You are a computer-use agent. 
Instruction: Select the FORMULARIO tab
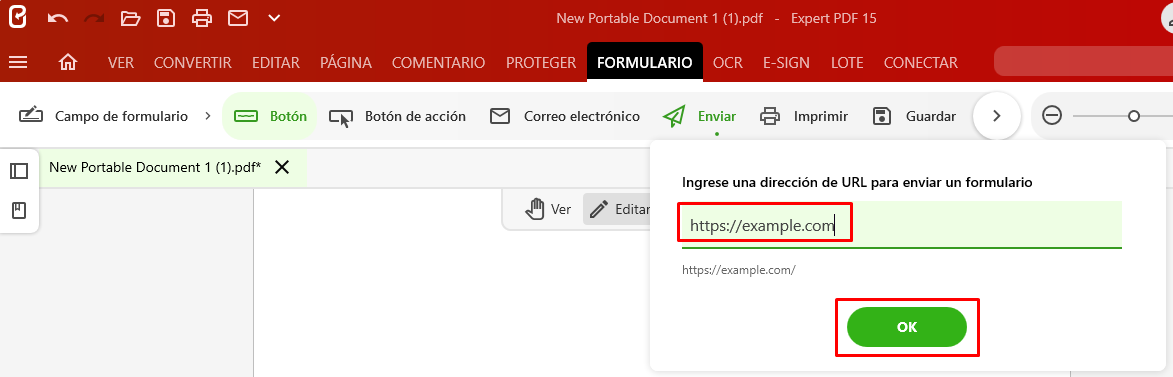[645, 63]
